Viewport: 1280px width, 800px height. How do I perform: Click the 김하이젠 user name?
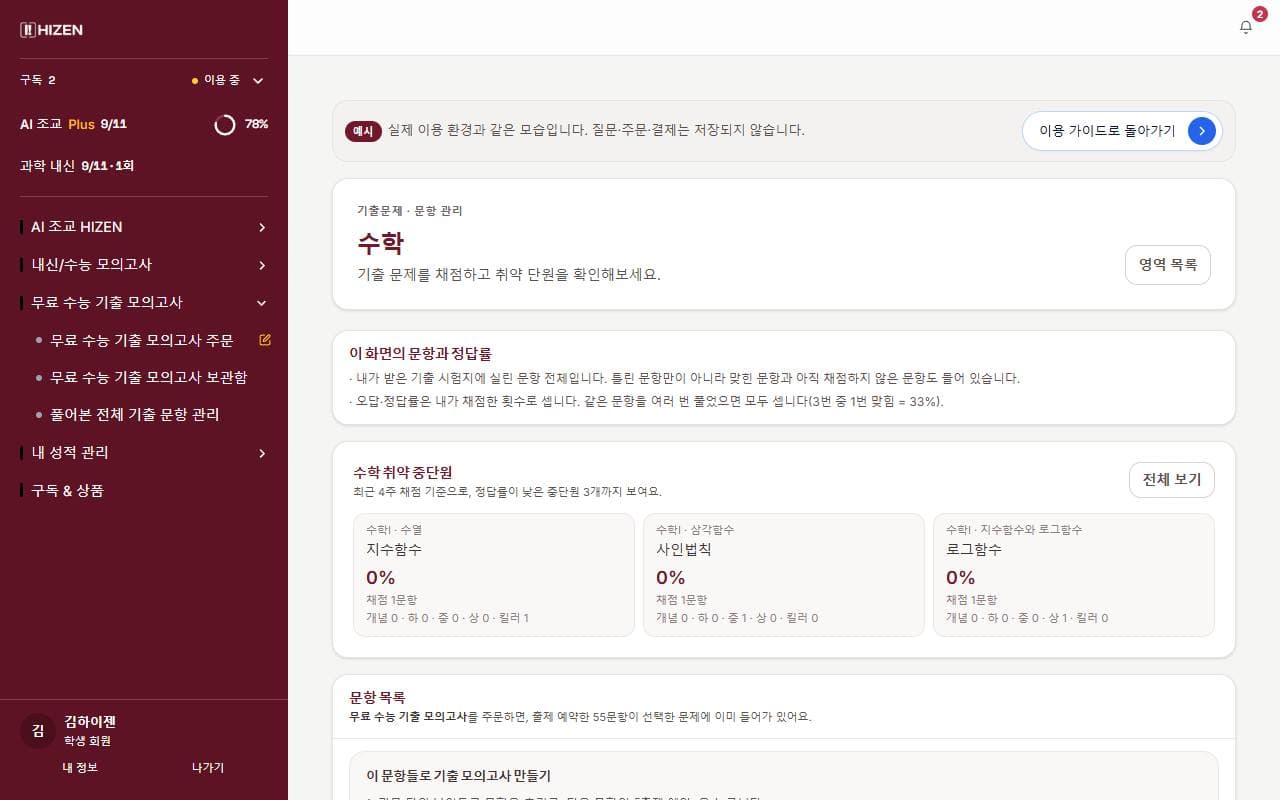90,721
